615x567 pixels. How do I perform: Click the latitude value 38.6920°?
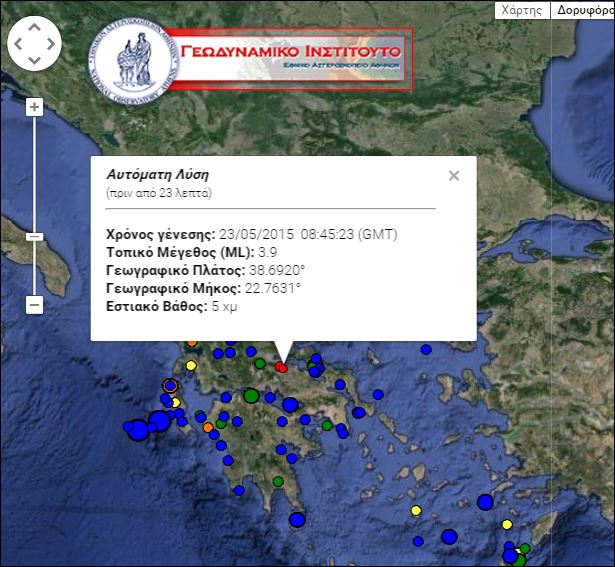point(277,270)
